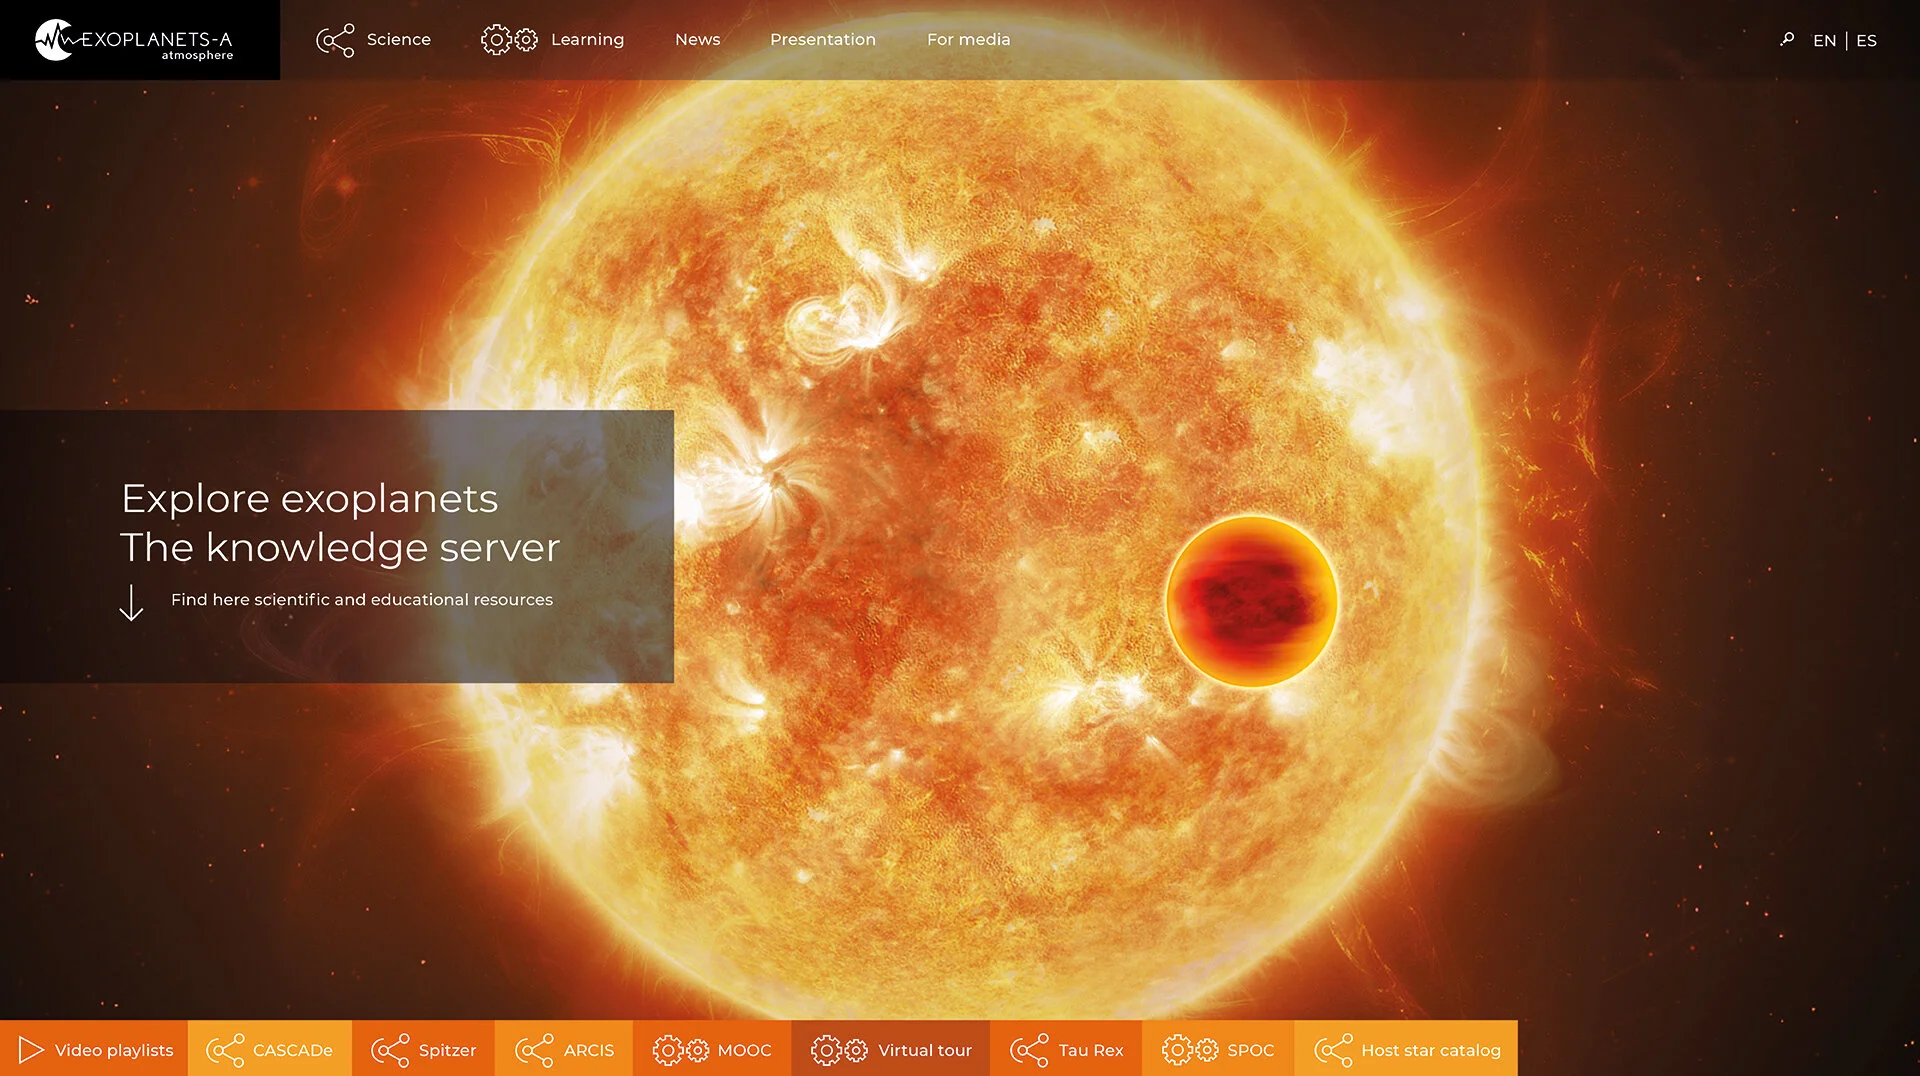Open the SPOC link
This screenshot has height=1076, width=1920.
pos(1218,1049)
